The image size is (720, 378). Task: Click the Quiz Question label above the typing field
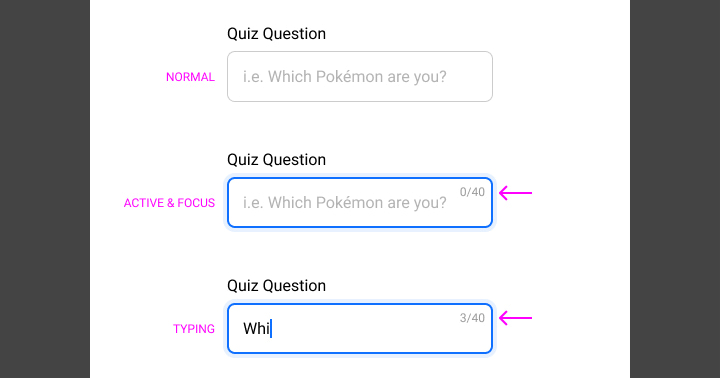point(276,285)
